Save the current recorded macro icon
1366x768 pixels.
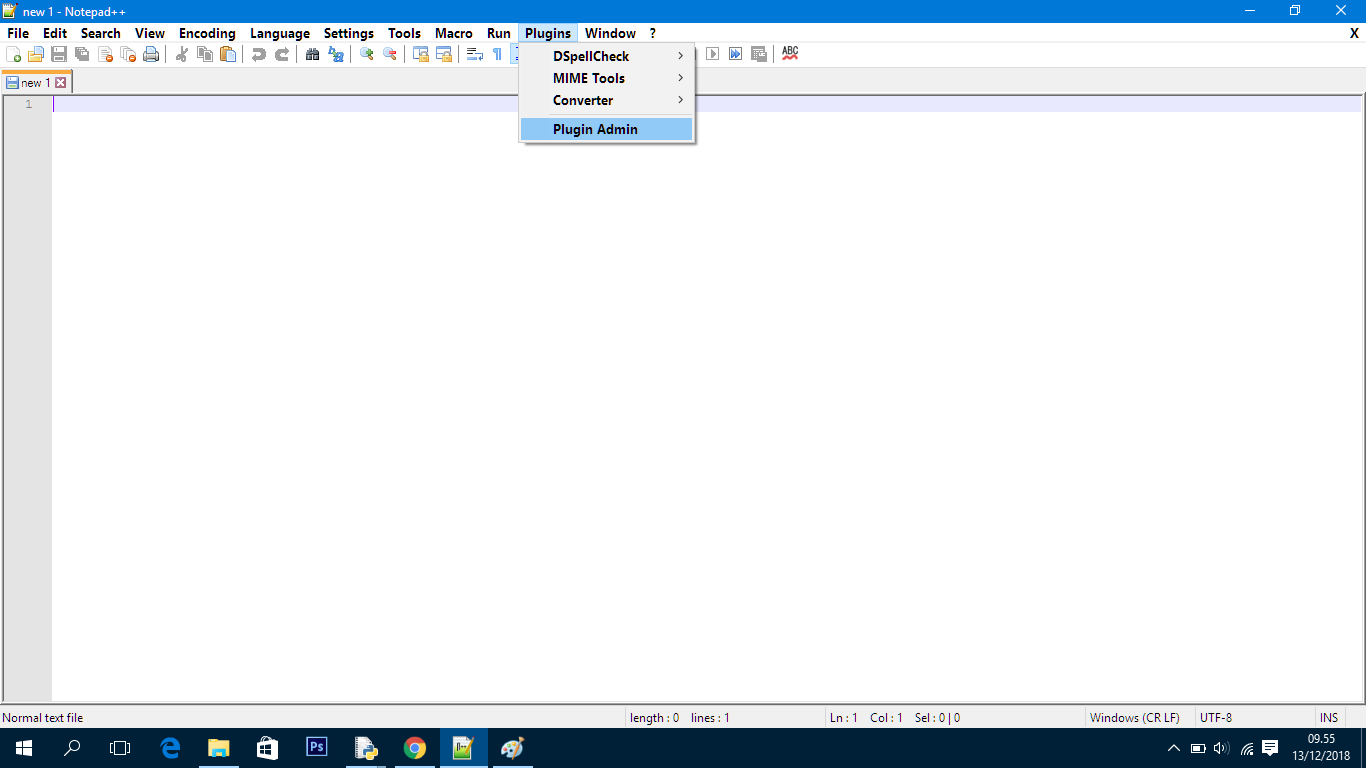coord(759,54)
